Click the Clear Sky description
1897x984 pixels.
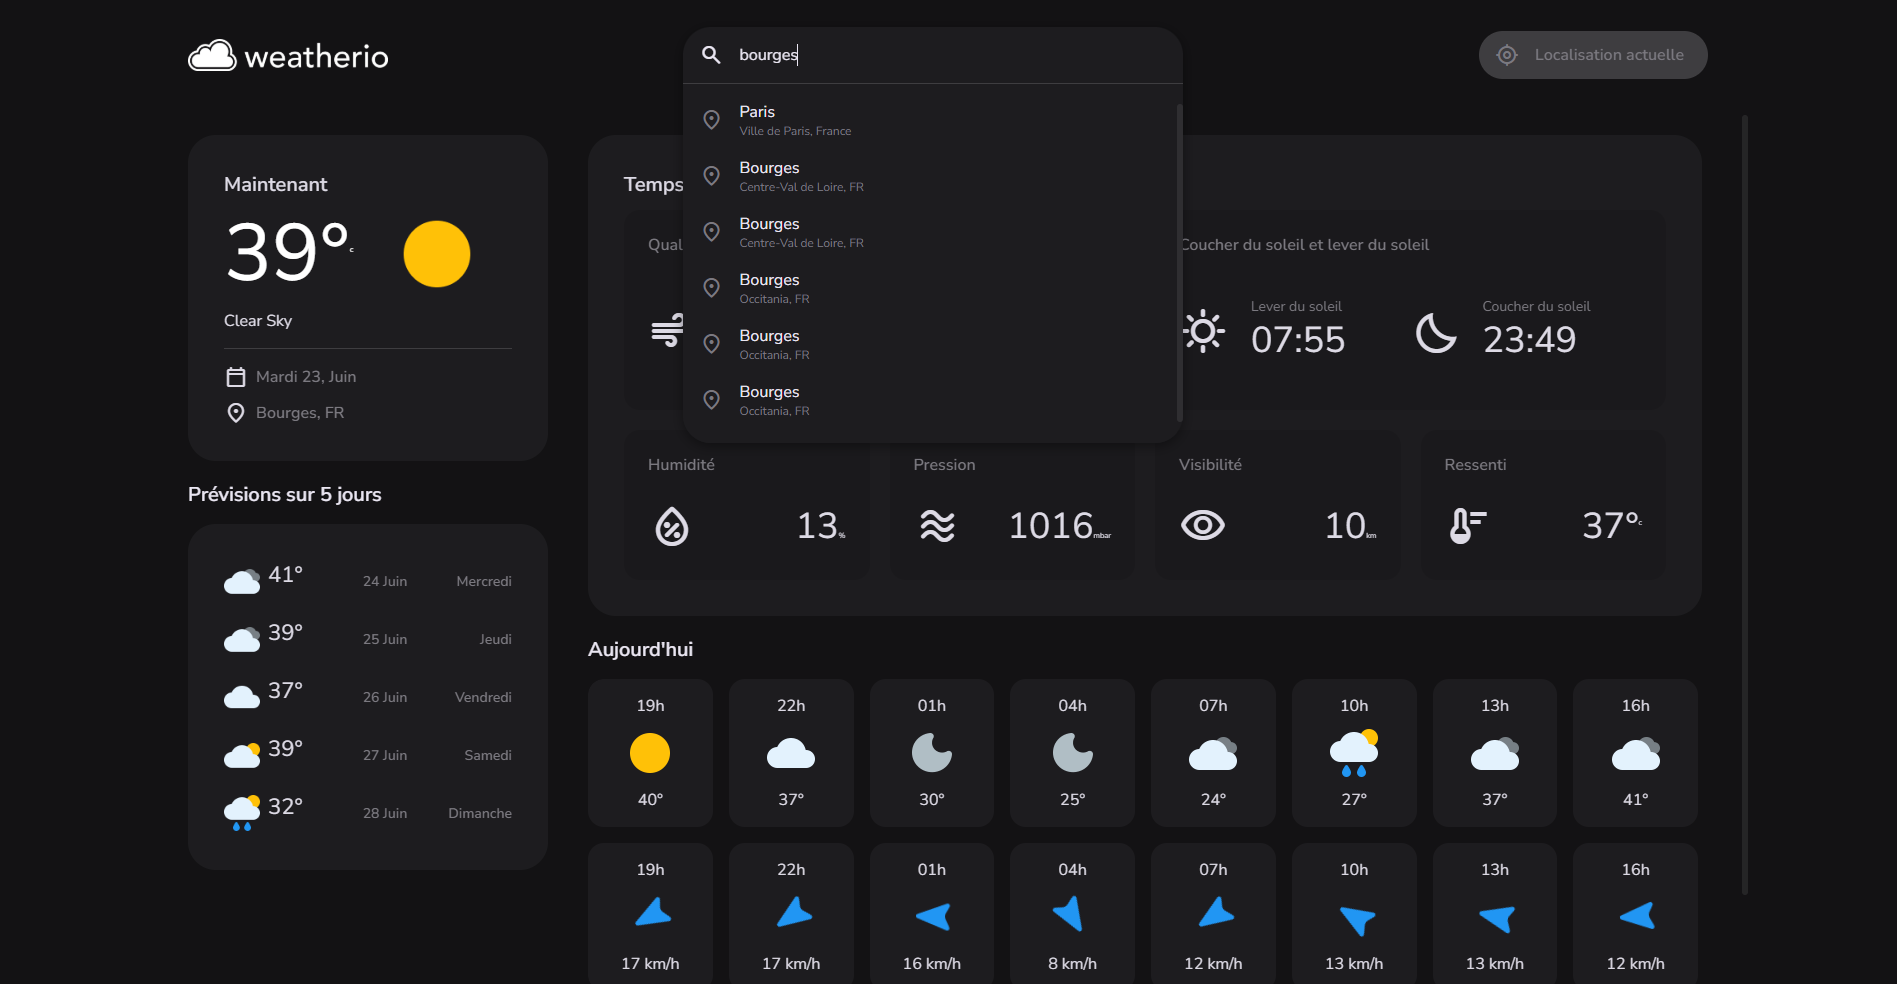pyautogui.click(x=258, y=321)
